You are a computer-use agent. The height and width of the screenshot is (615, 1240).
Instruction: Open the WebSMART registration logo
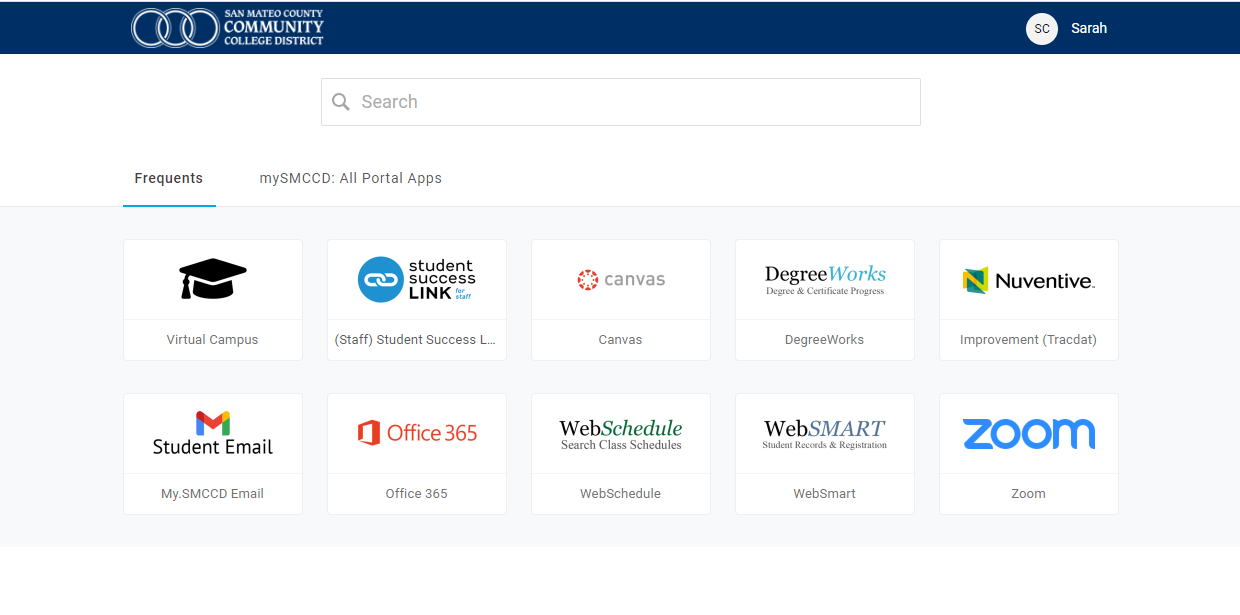824,433
